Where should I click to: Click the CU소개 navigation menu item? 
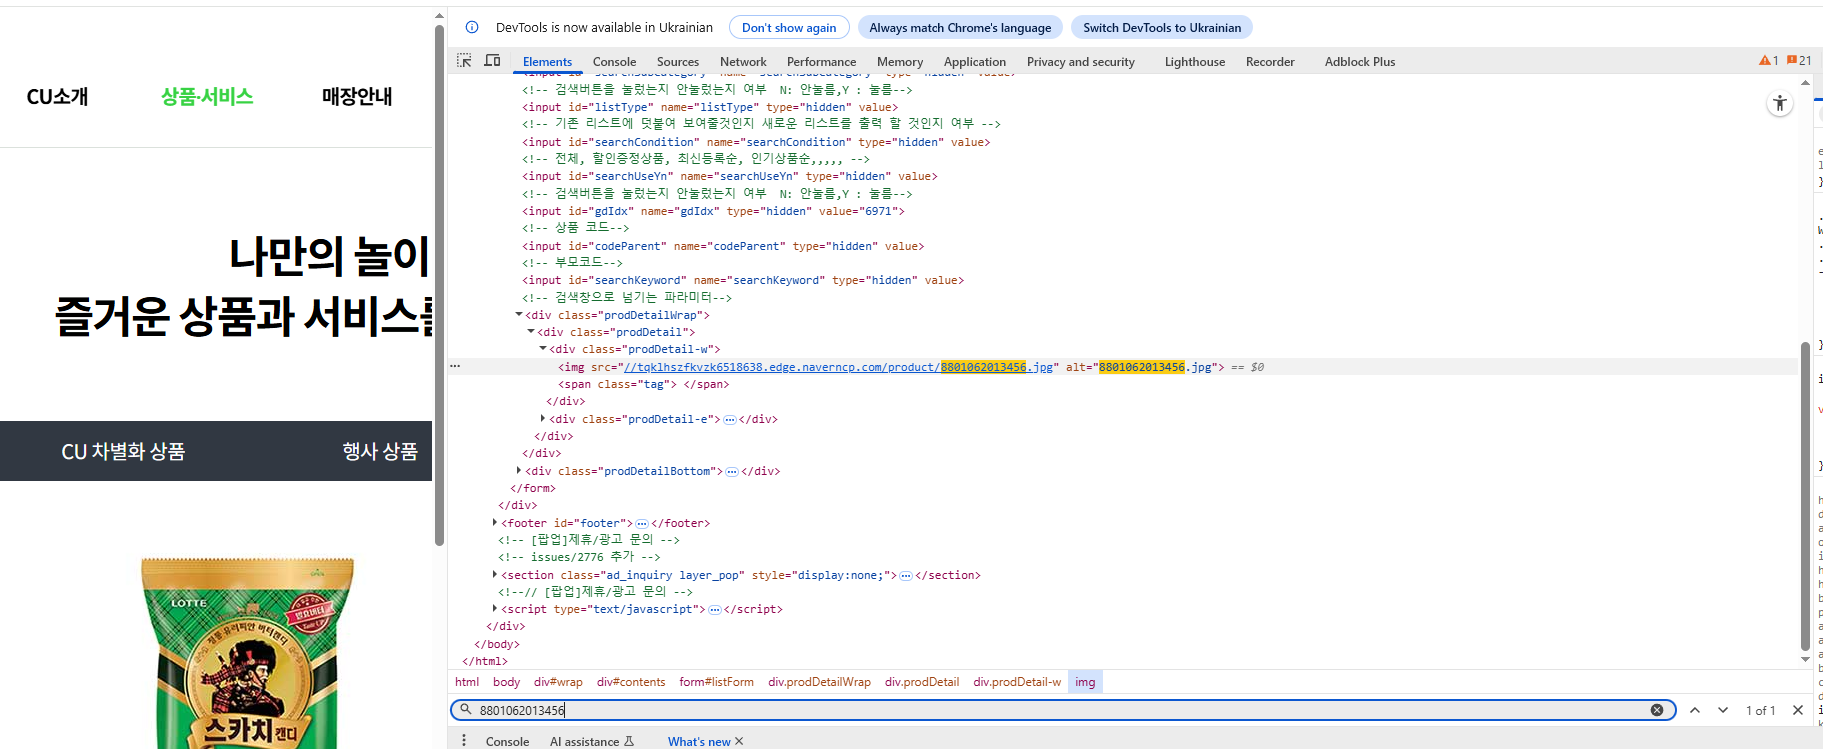57,97
